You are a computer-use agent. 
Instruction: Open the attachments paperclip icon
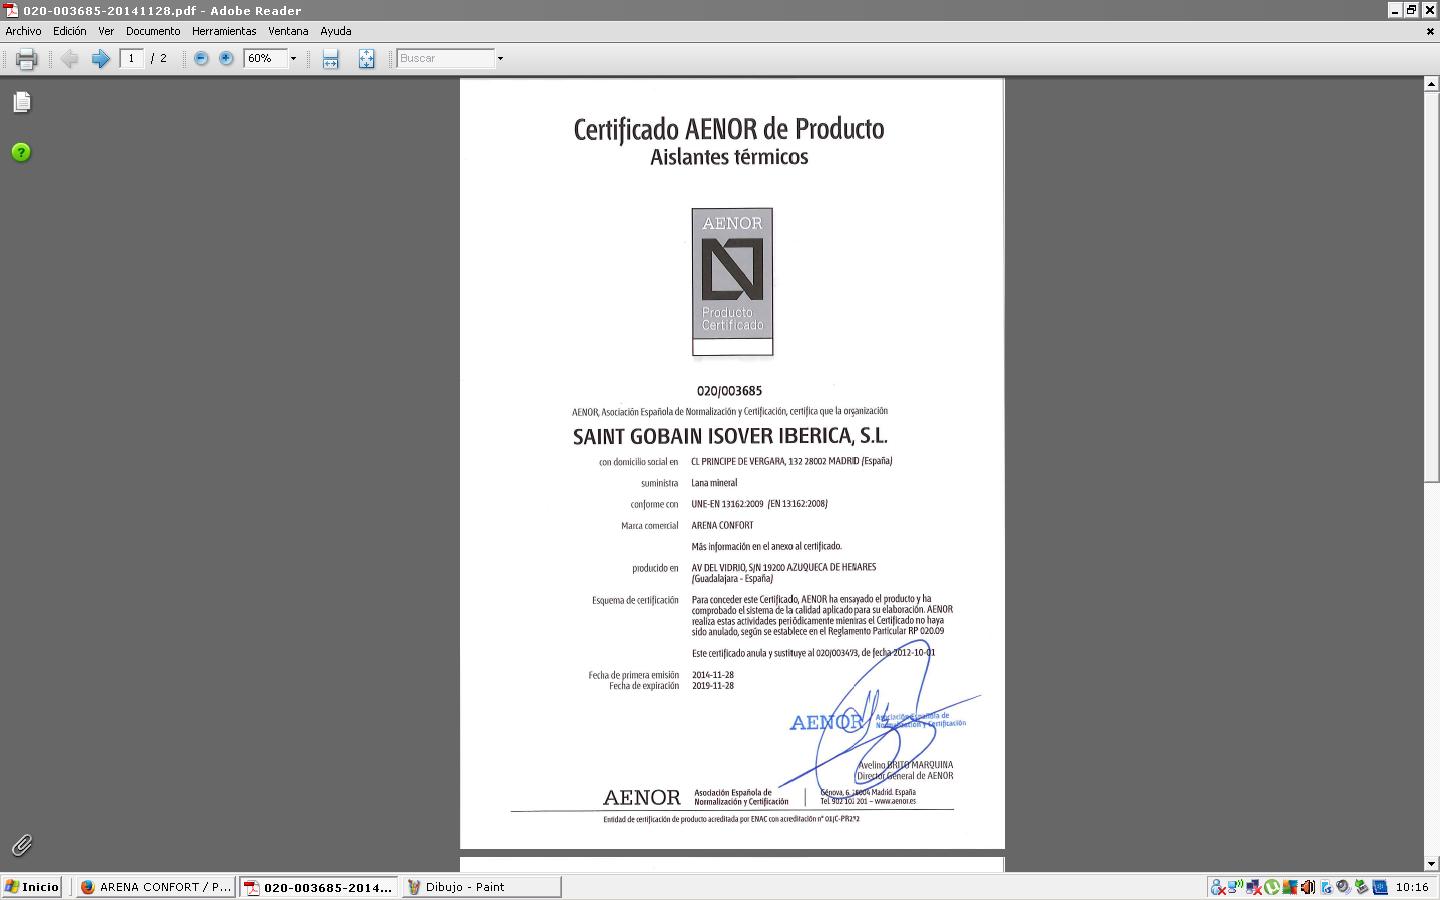(x=21, y=845)
